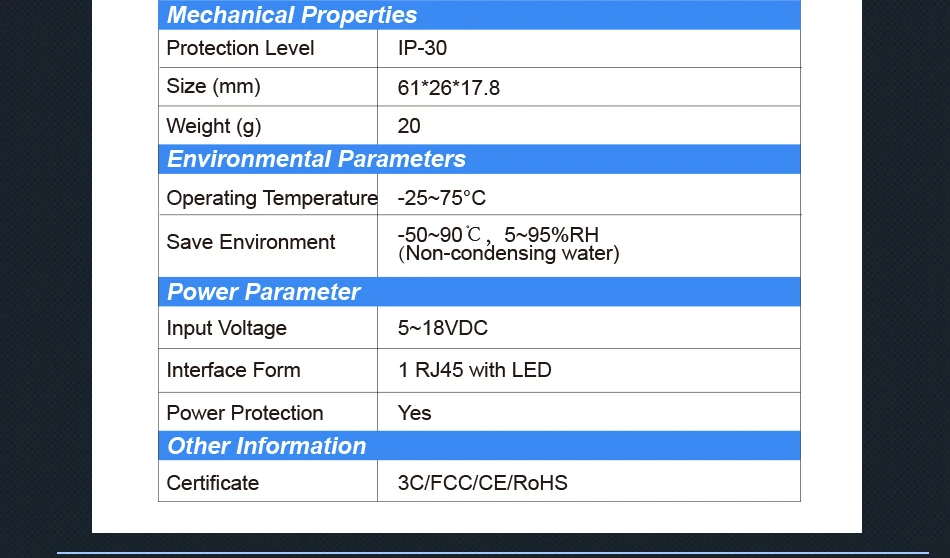Select the Size (mm) row label
This screenshot has height=558, width=950.
[x=213, y=87]
